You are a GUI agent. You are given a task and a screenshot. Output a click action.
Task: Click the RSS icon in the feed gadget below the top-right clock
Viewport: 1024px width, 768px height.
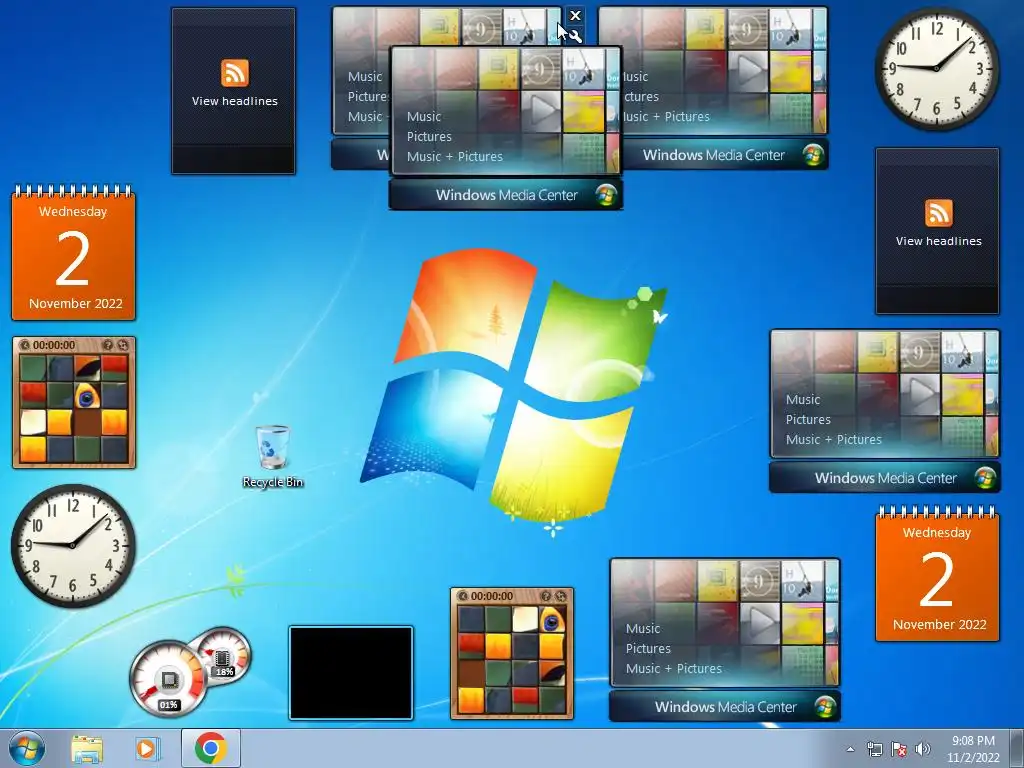point(938,213)
